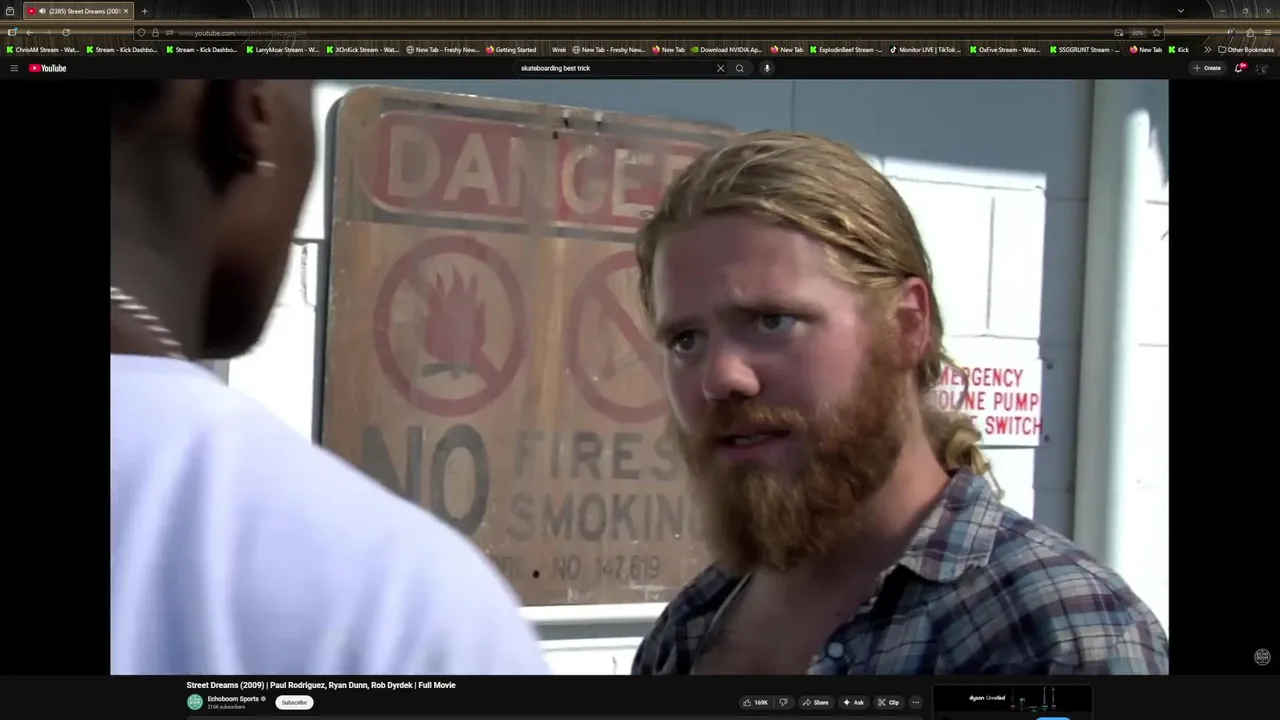Open the tracking protection shield icon
Image resolution: width=1280 pixels, height=720 pixels.
(141, 32)
